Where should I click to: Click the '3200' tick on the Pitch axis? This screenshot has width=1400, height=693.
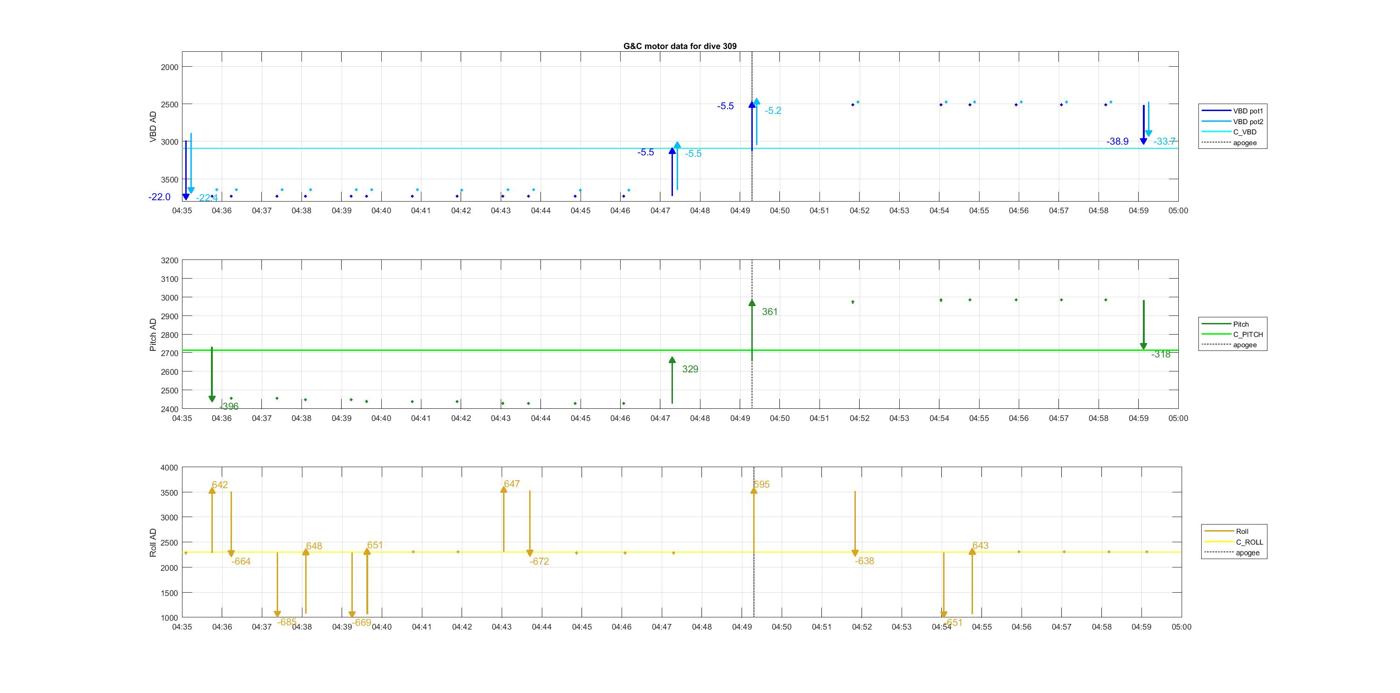click(x=169, y=261)
